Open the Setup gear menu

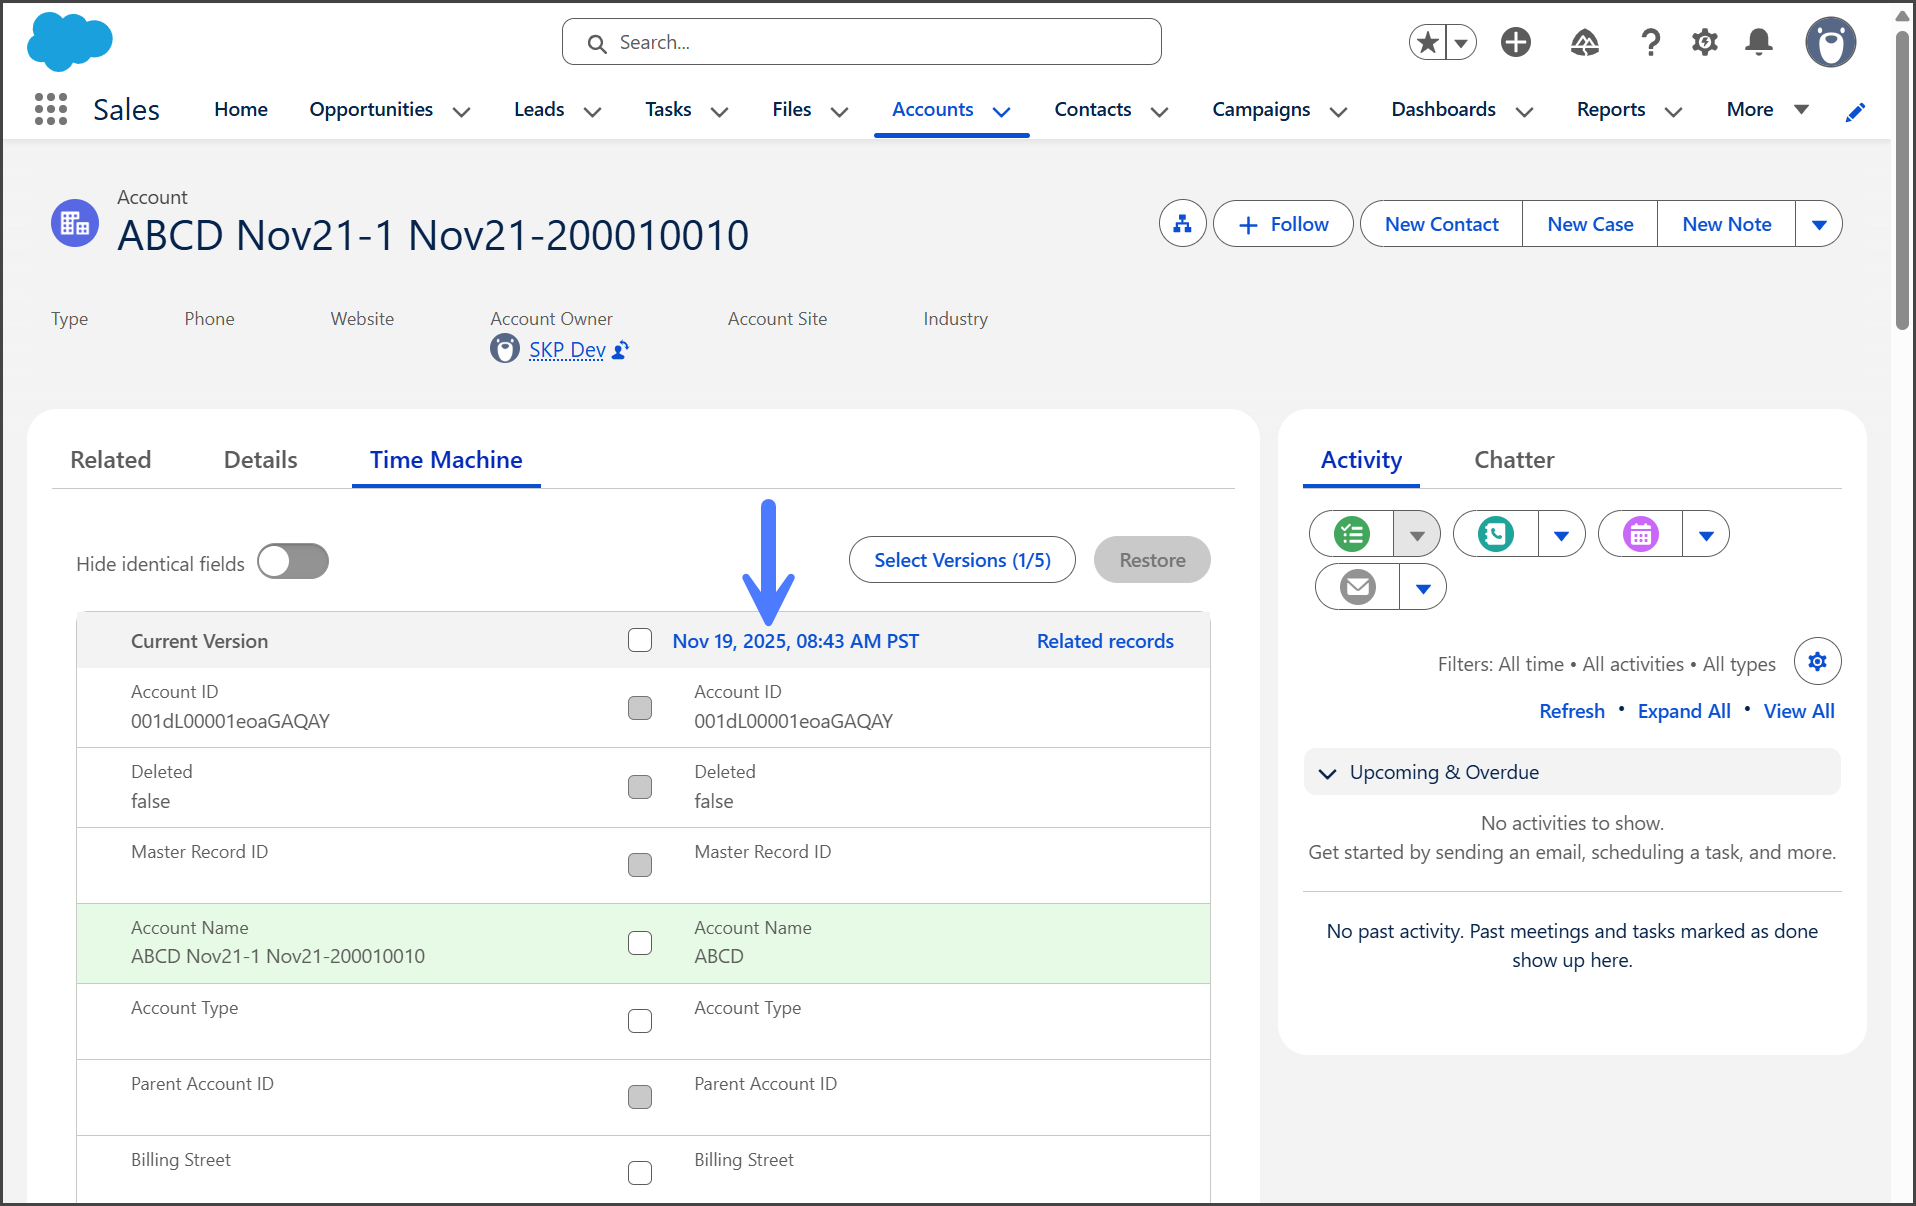pyautogui.click(x=1704, y=42)
